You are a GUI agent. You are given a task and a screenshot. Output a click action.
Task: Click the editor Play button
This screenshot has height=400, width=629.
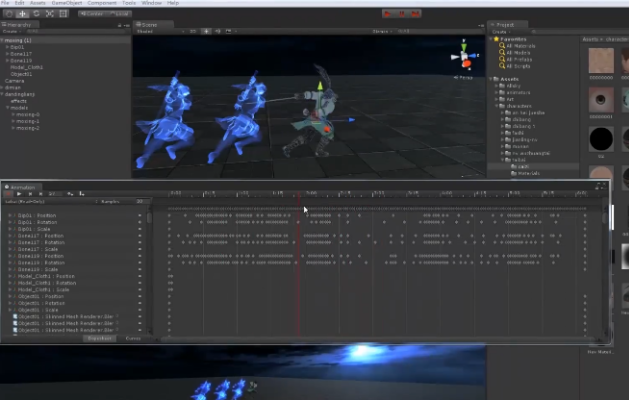pos(388,14)
